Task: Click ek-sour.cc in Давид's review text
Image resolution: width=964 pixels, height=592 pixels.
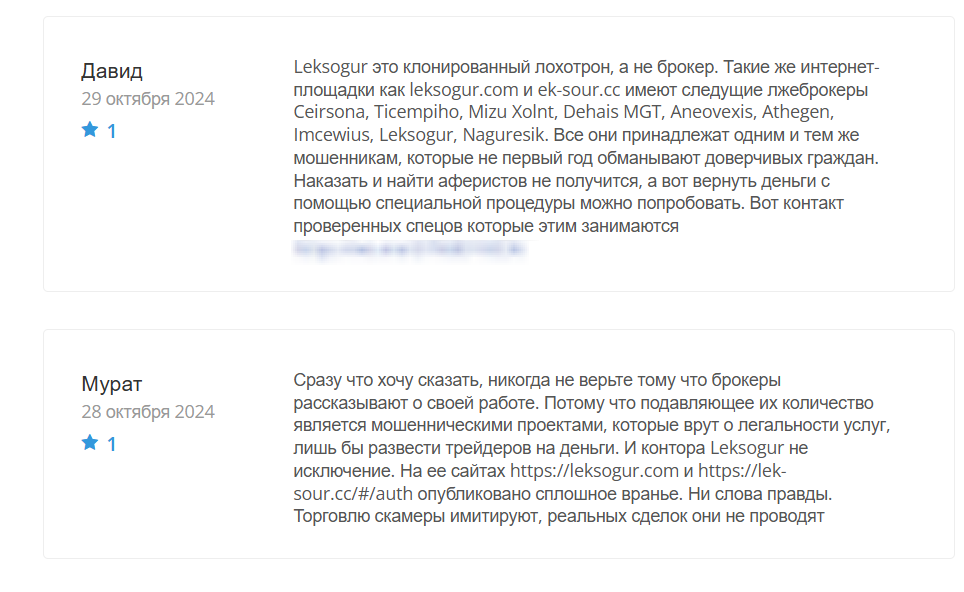Action: click(579, 91)
